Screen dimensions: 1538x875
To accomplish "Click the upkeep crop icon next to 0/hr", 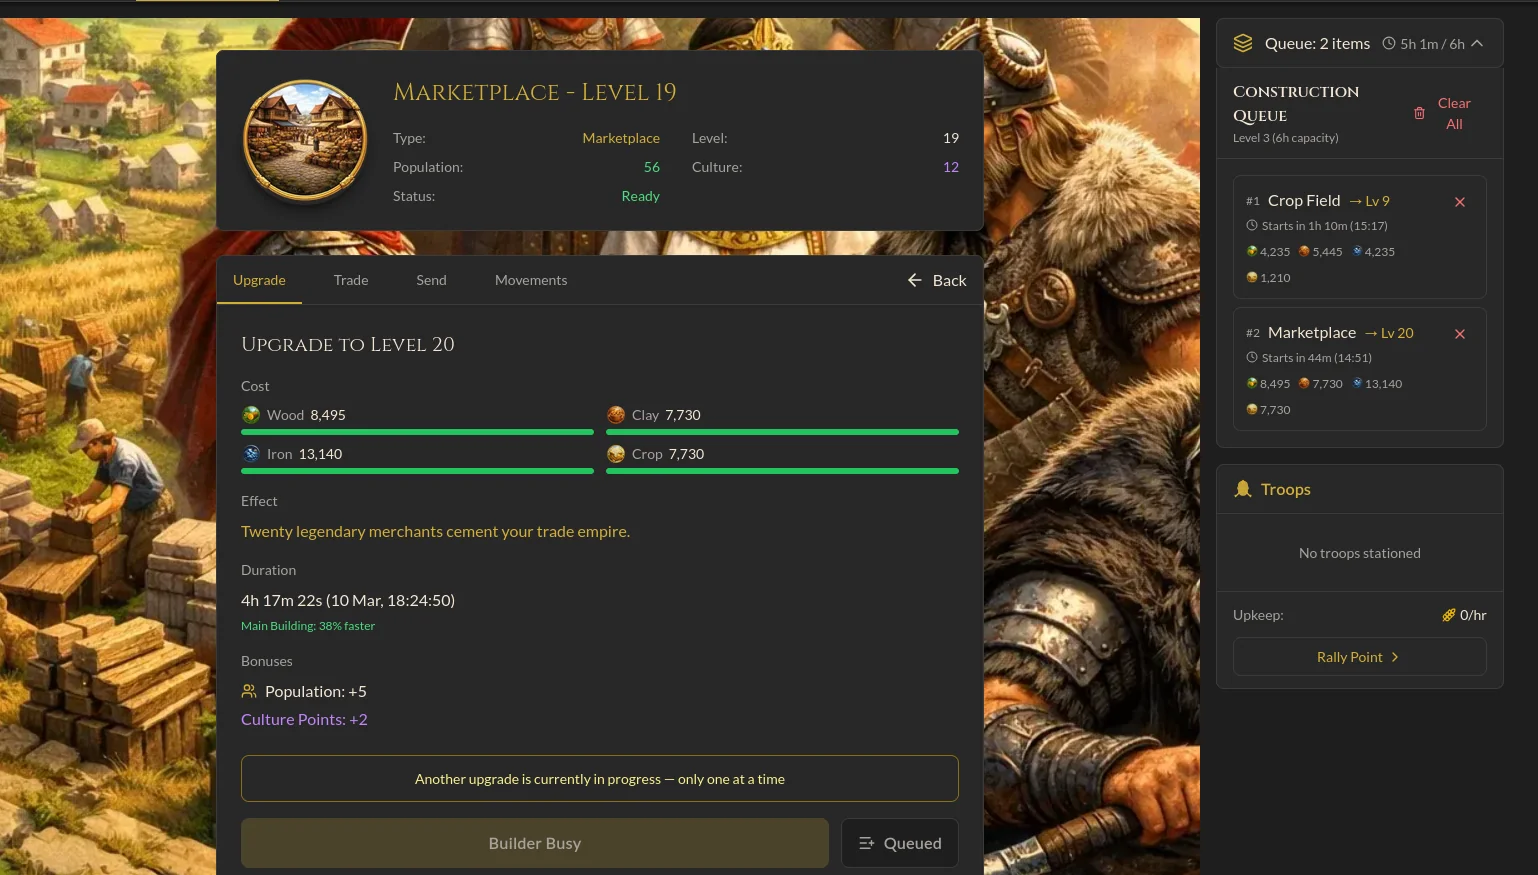I will [x=1448, y=615].
